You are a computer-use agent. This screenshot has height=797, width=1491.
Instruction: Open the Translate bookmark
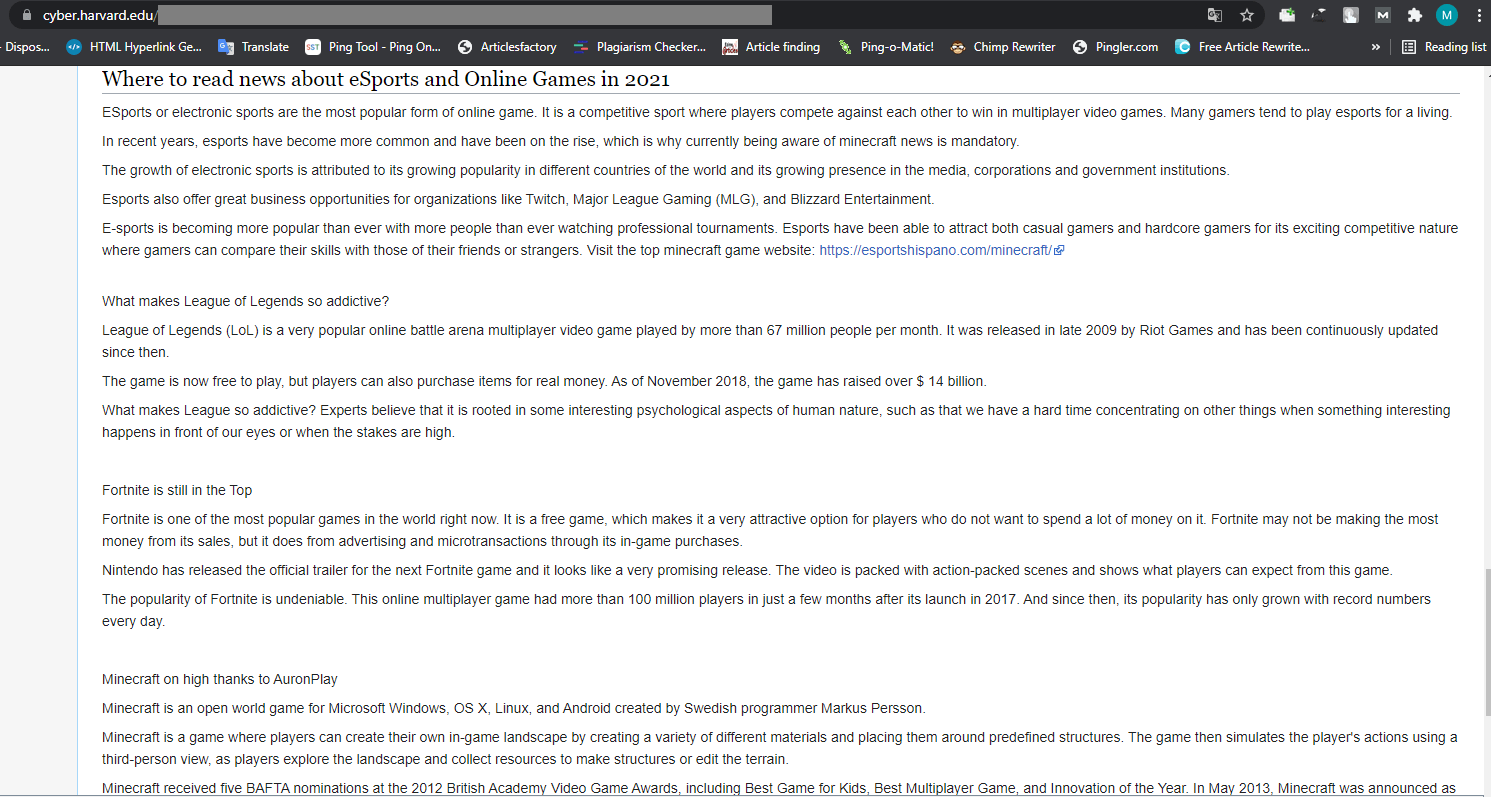tap(254, 47)
